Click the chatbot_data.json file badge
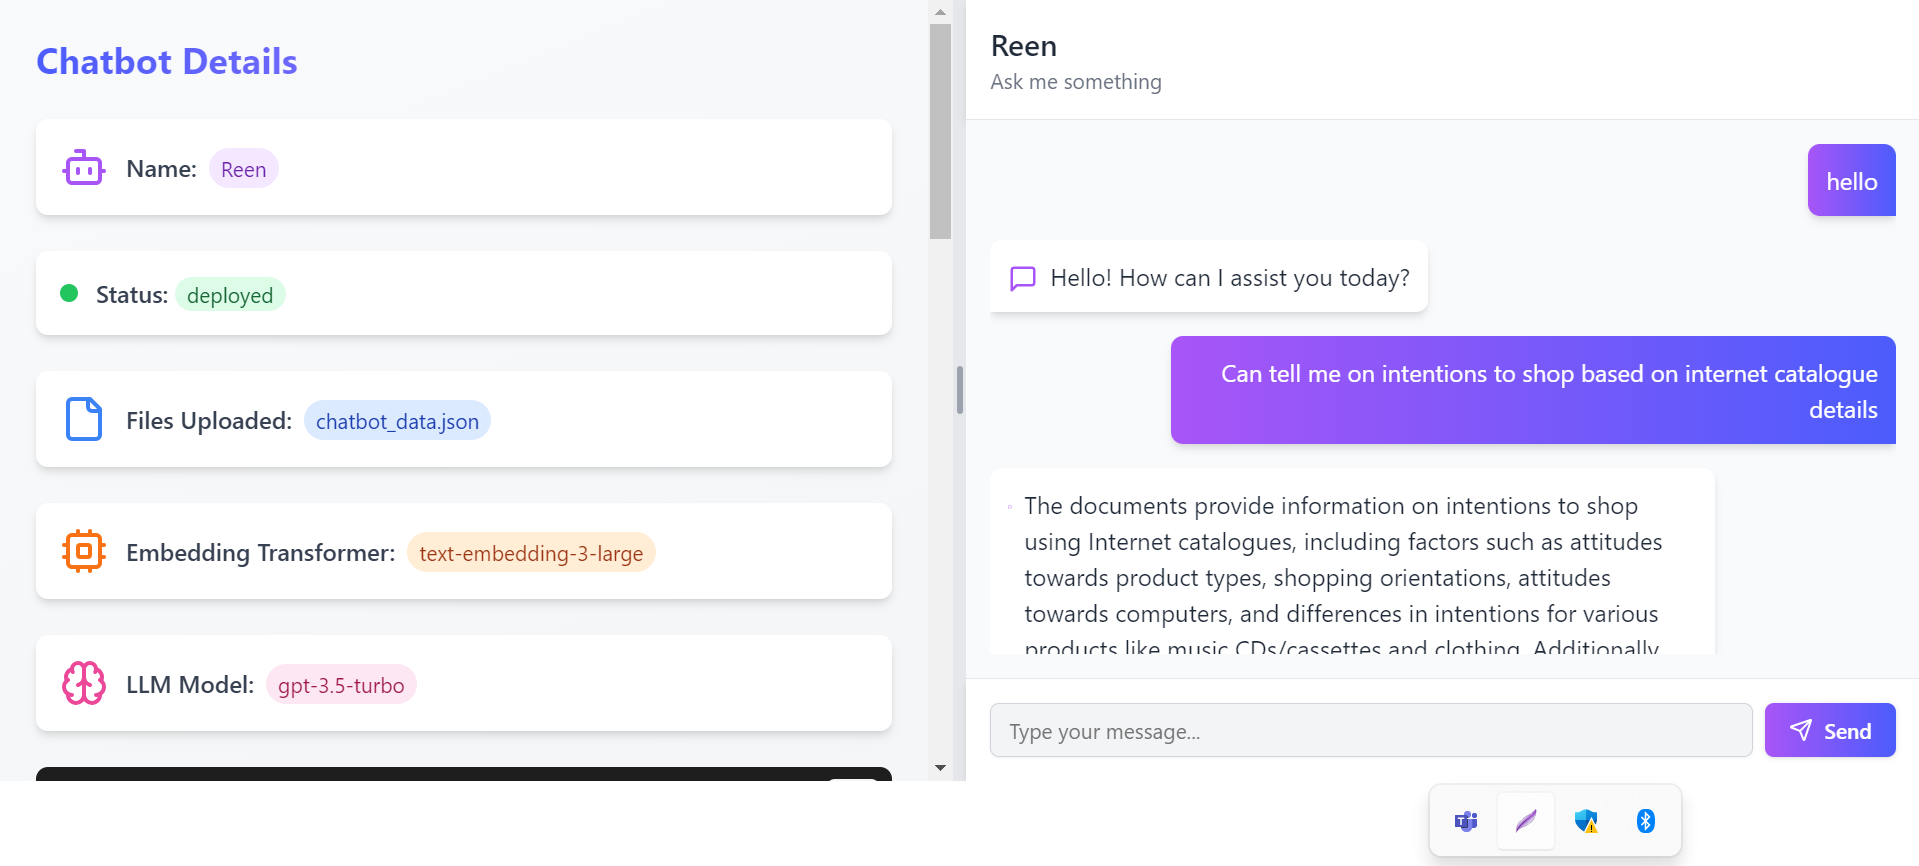The width and height of the screenshot is (1919, 866). pos(397,421)
